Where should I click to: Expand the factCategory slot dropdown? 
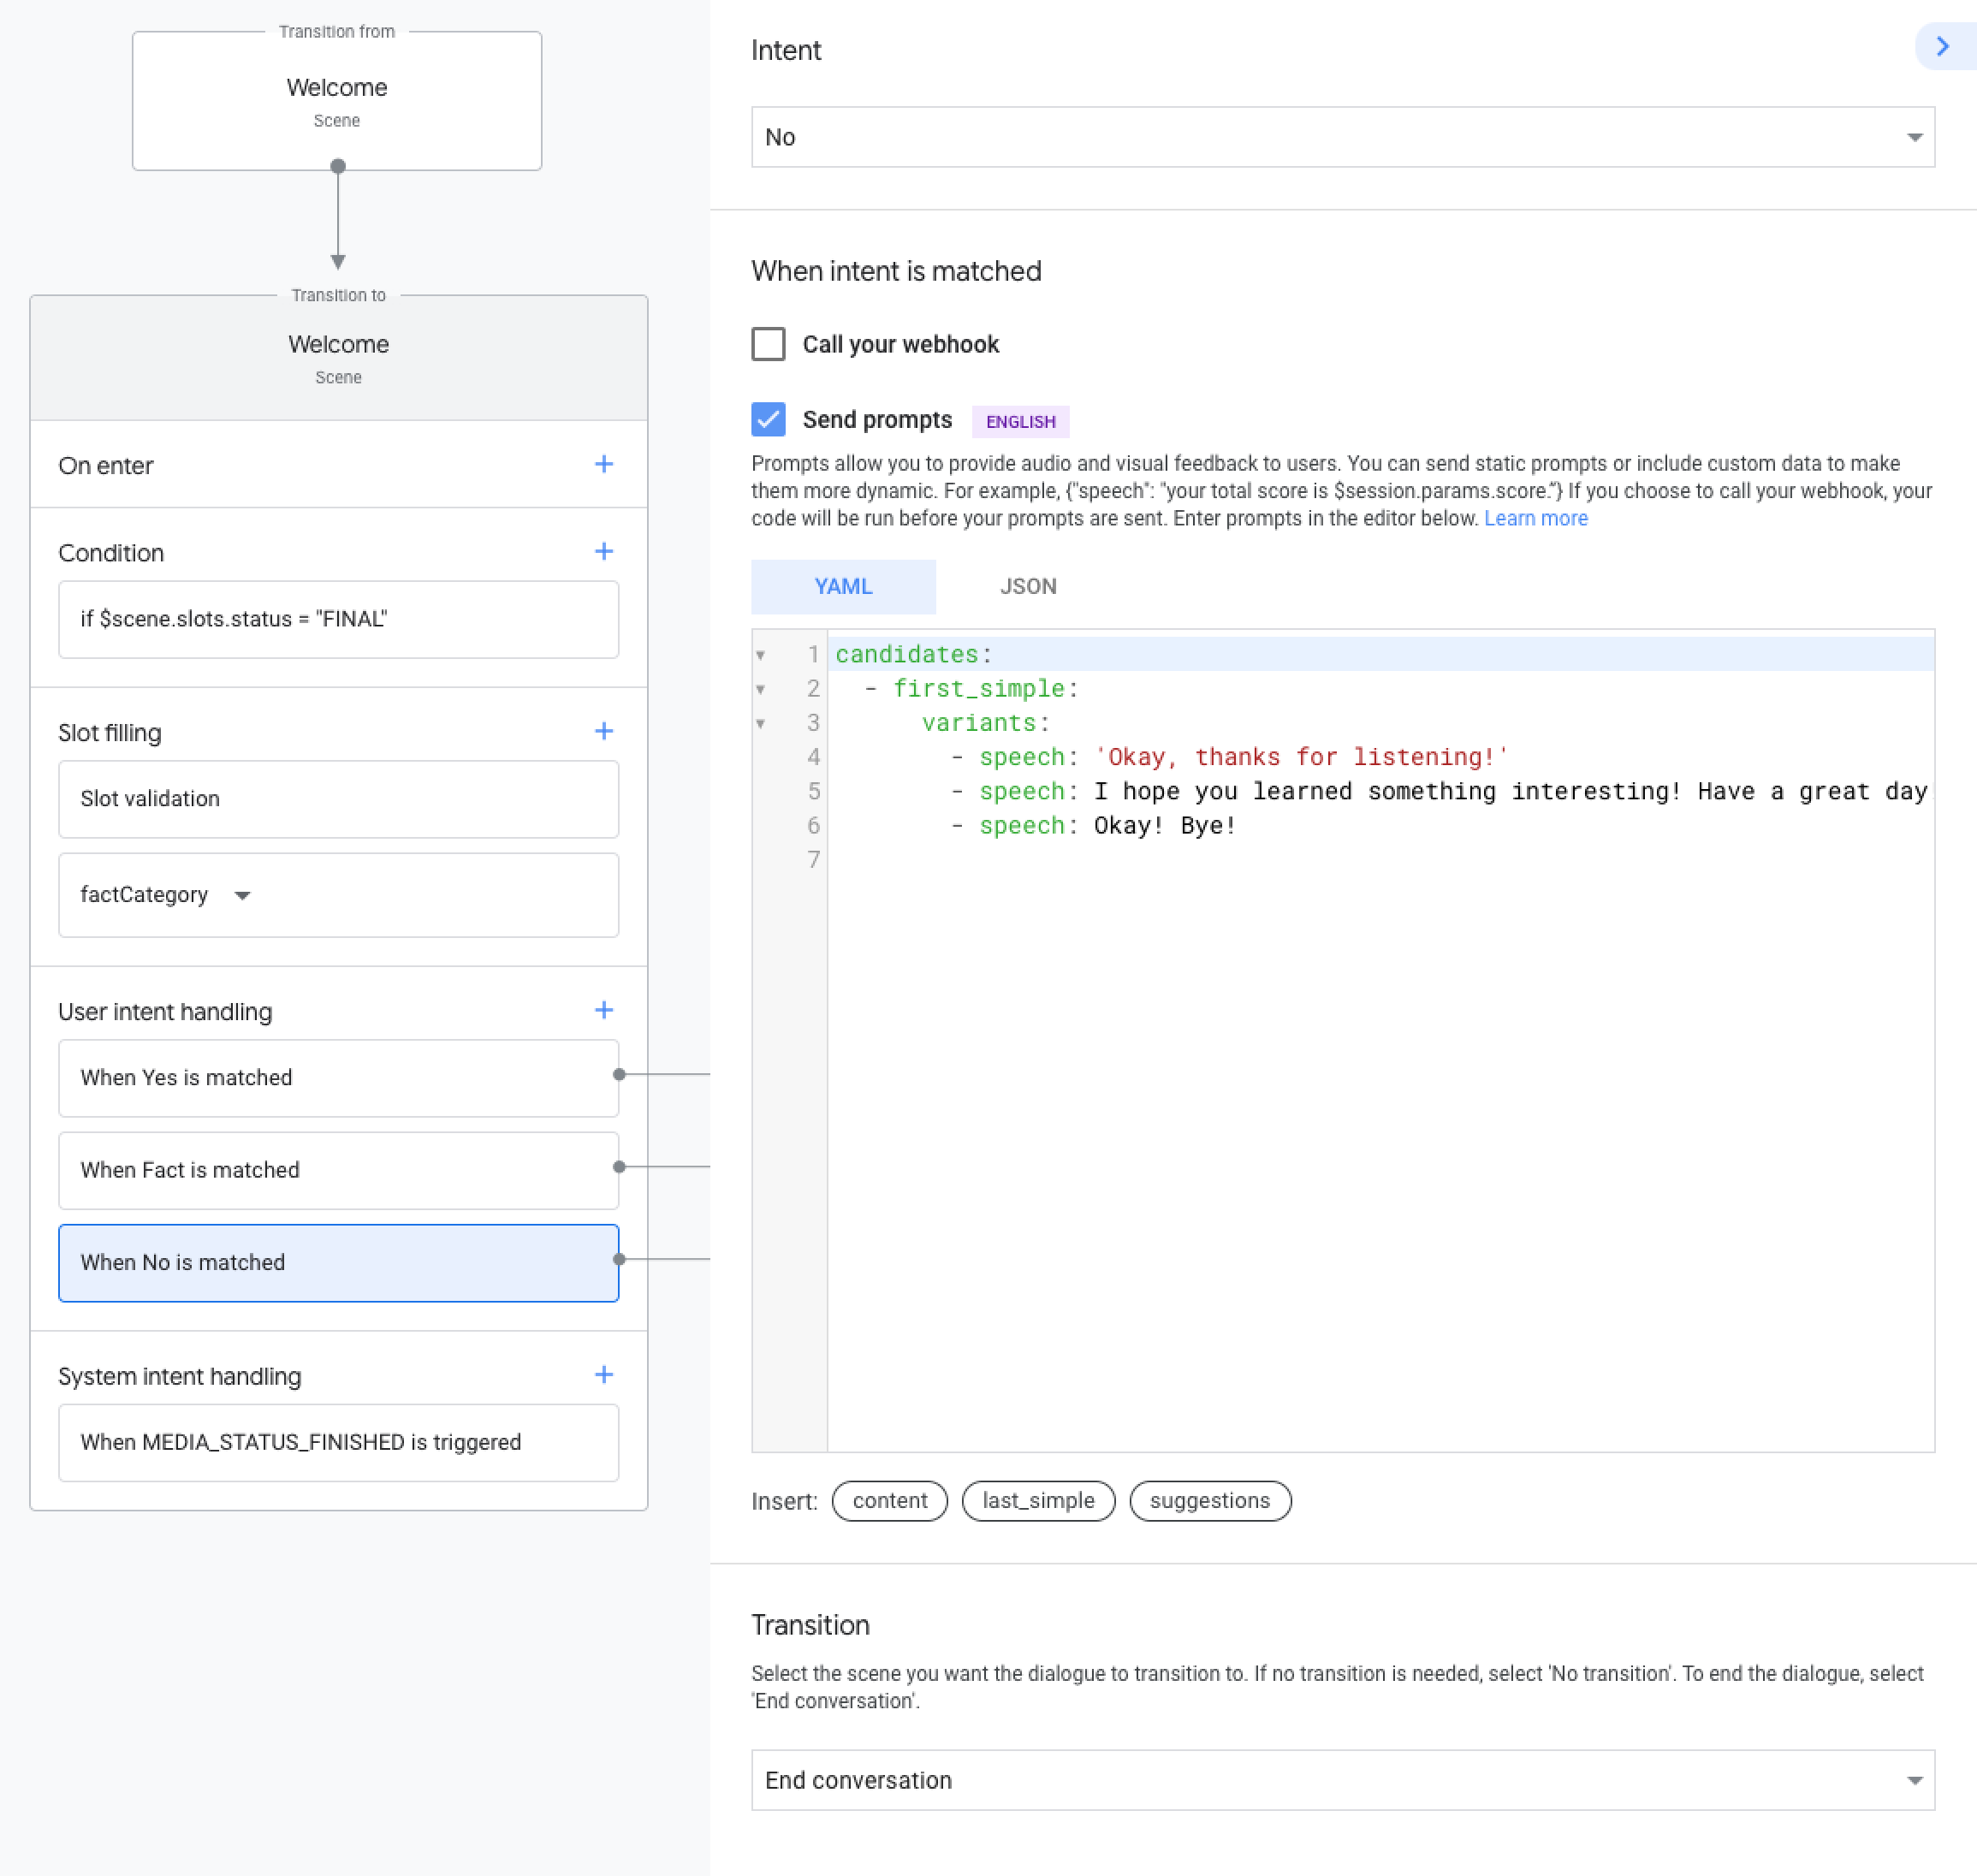[242, 895]
